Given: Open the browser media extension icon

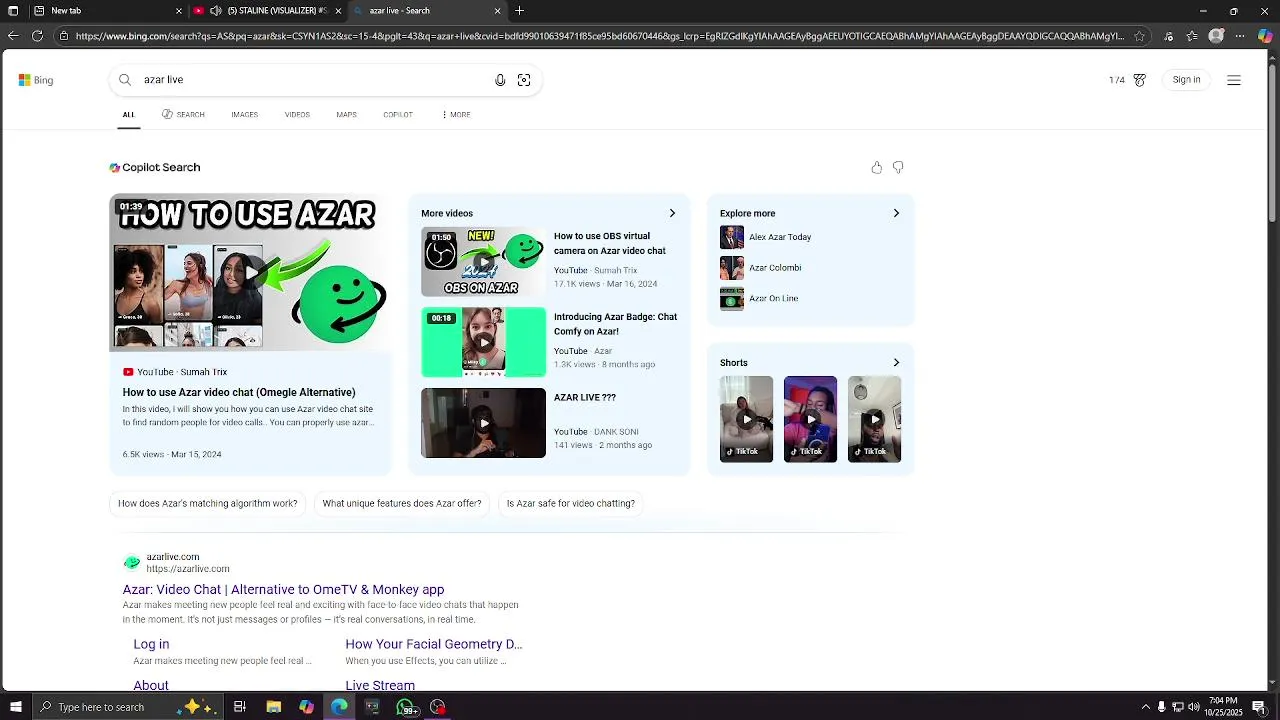Looking at the screenshot, I should click(1168, 36).
